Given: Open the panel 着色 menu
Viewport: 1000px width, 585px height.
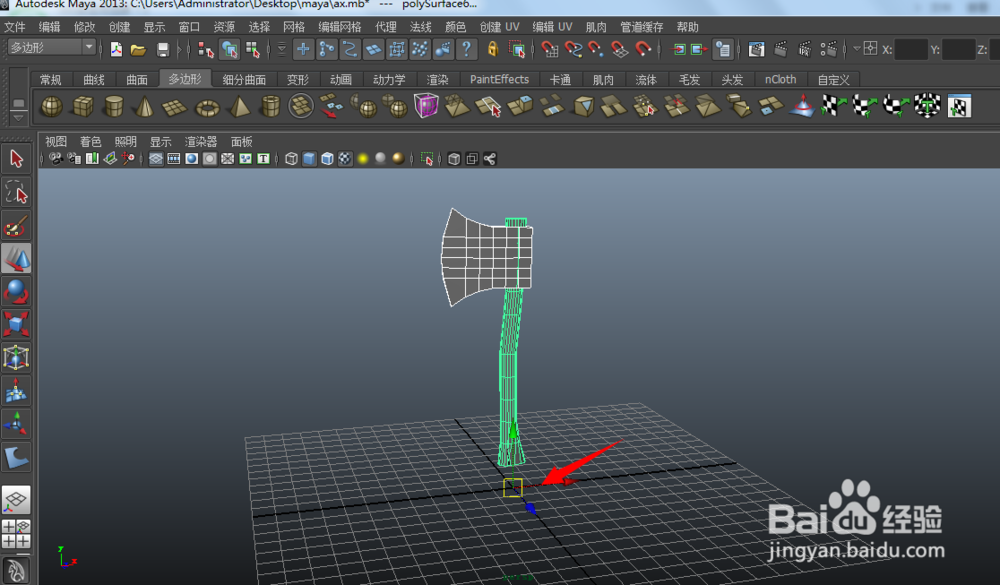Looking at the screenshot, I should (x=91, y=142).
